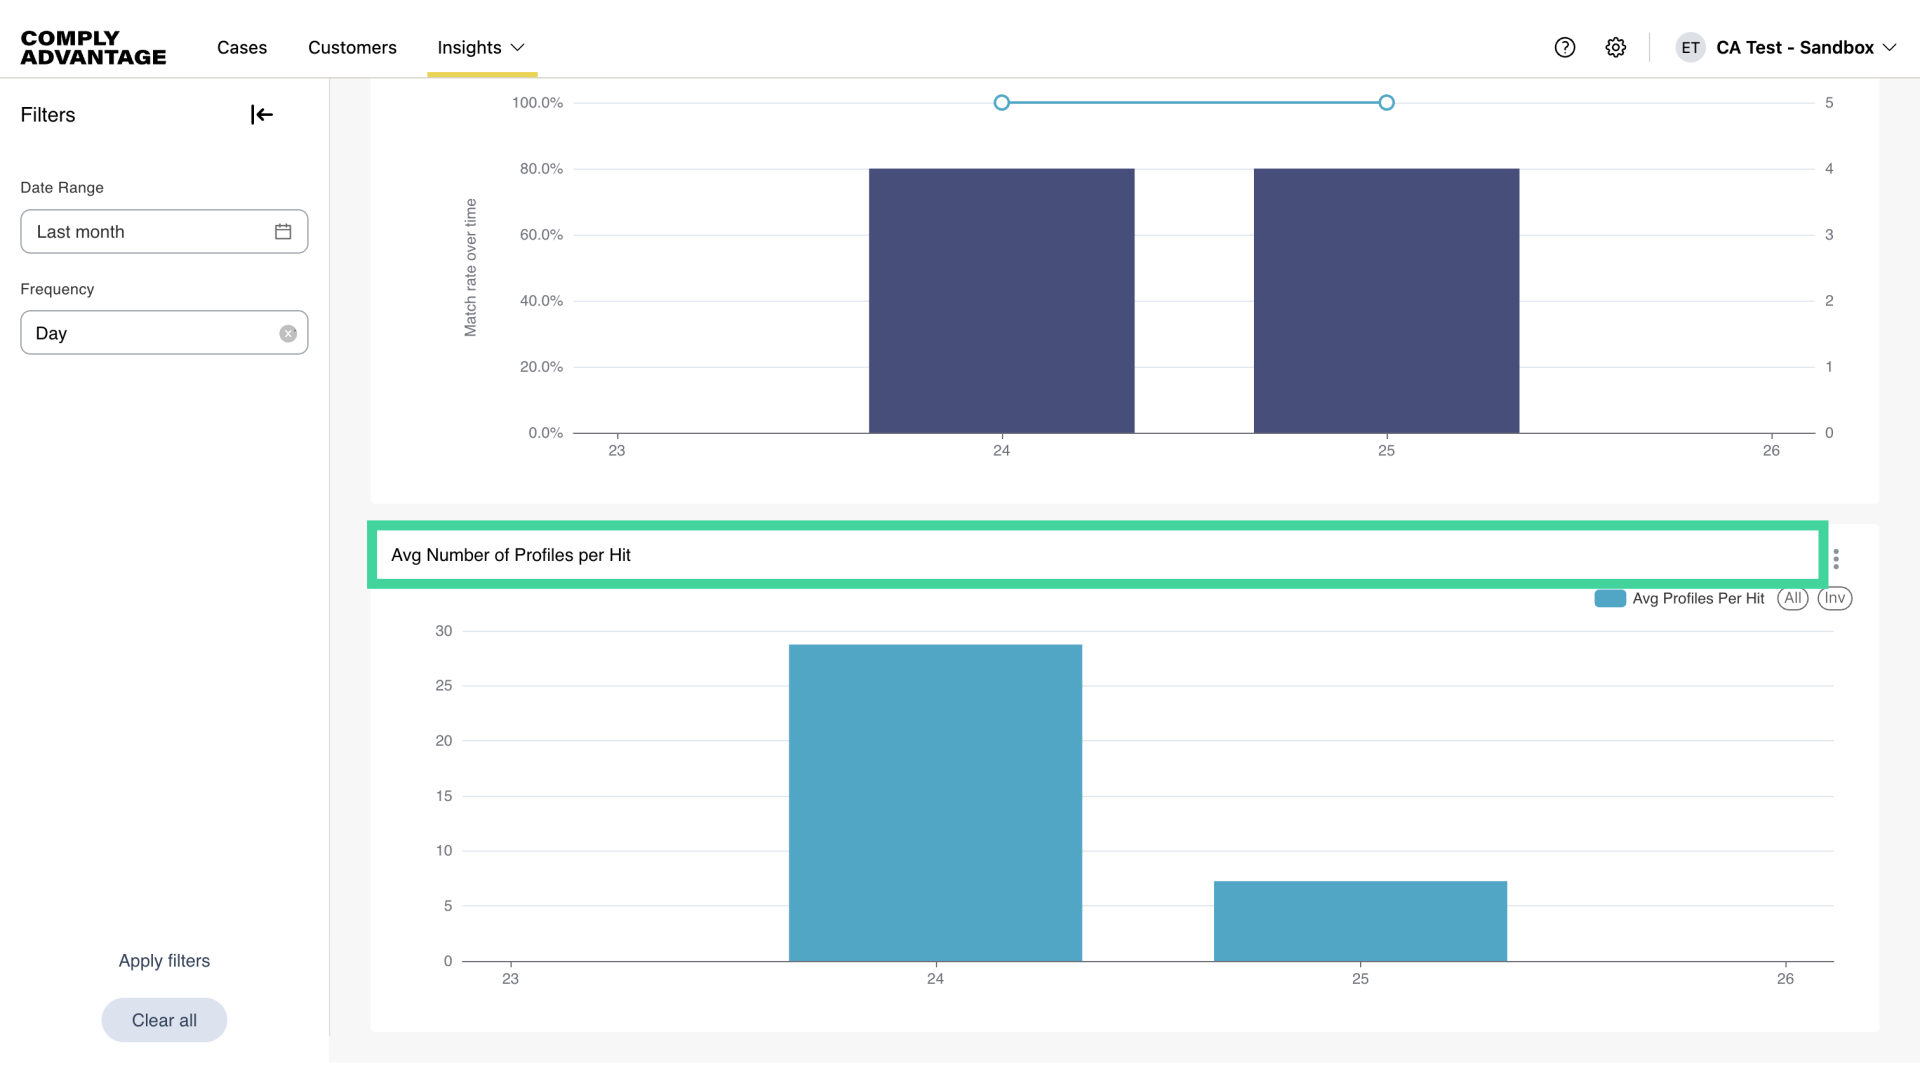Toggle All series in chart legend
This screenshot has height=1080, width=1920.
(x=1792, y=598)
